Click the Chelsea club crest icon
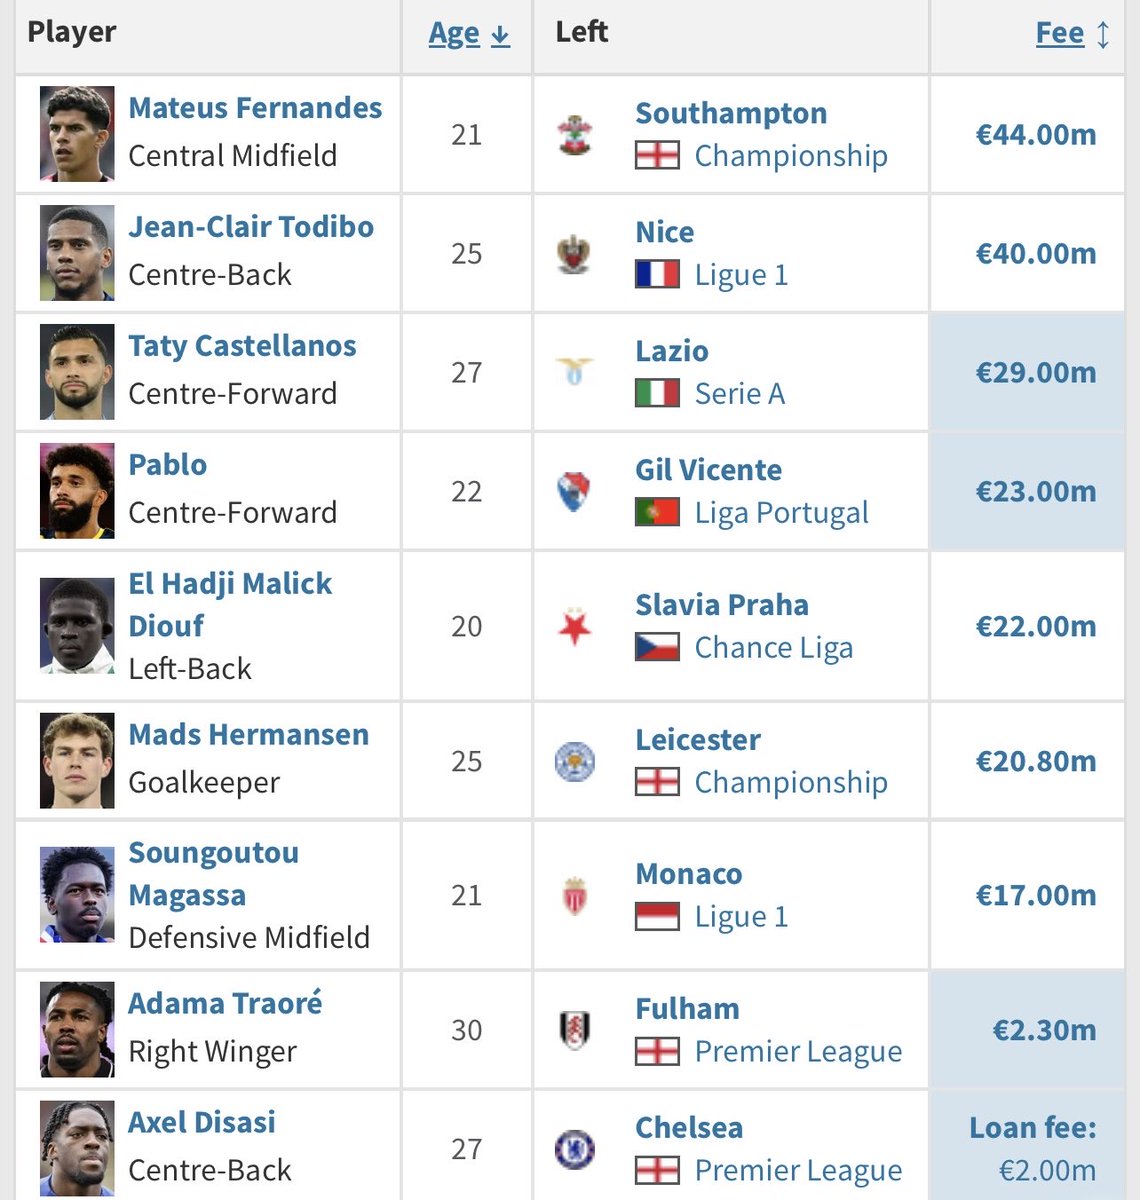 click(x=575, y=1149)
